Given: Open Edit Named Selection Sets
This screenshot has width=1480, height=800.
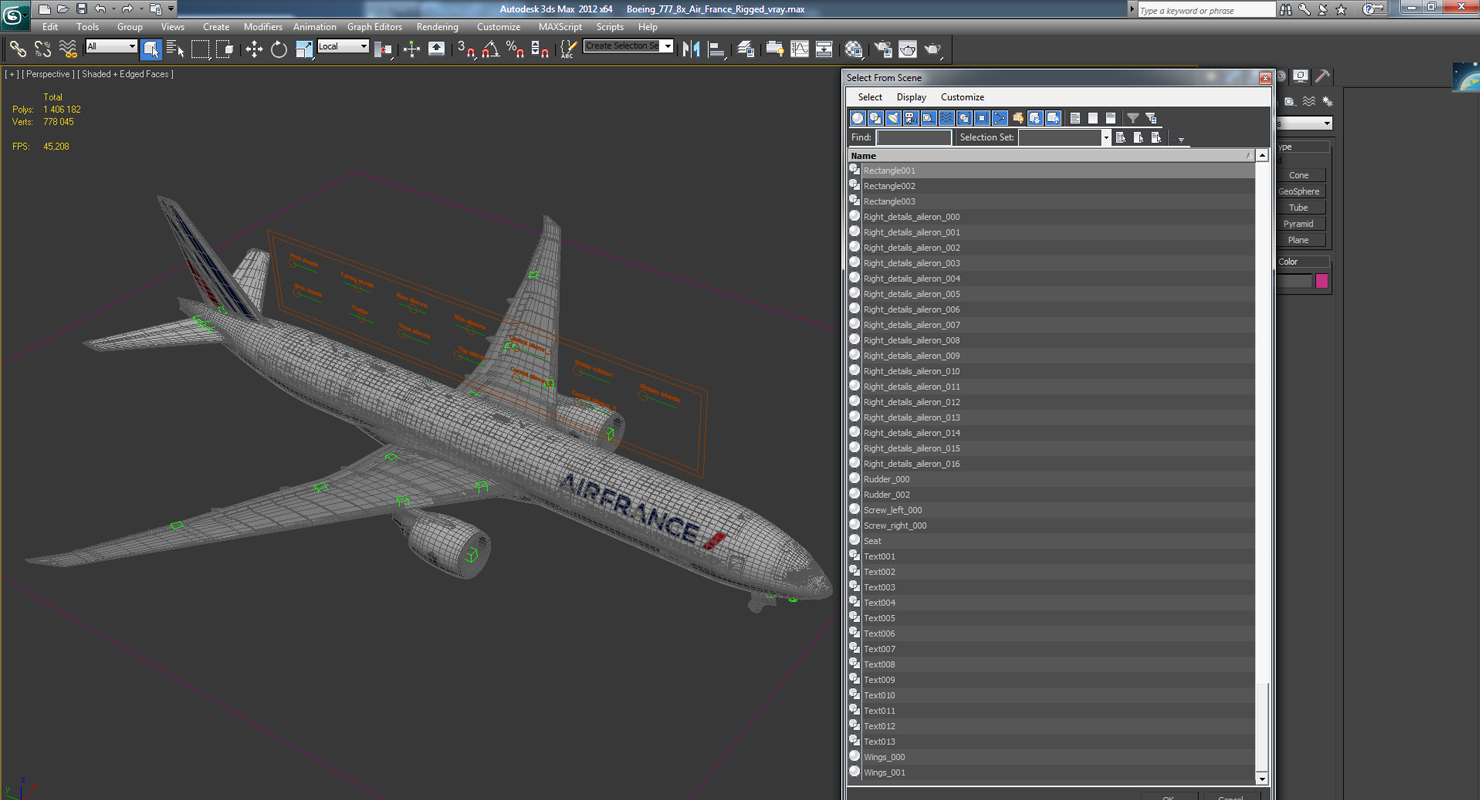Looking at the screenshot, I should (569, 48).
